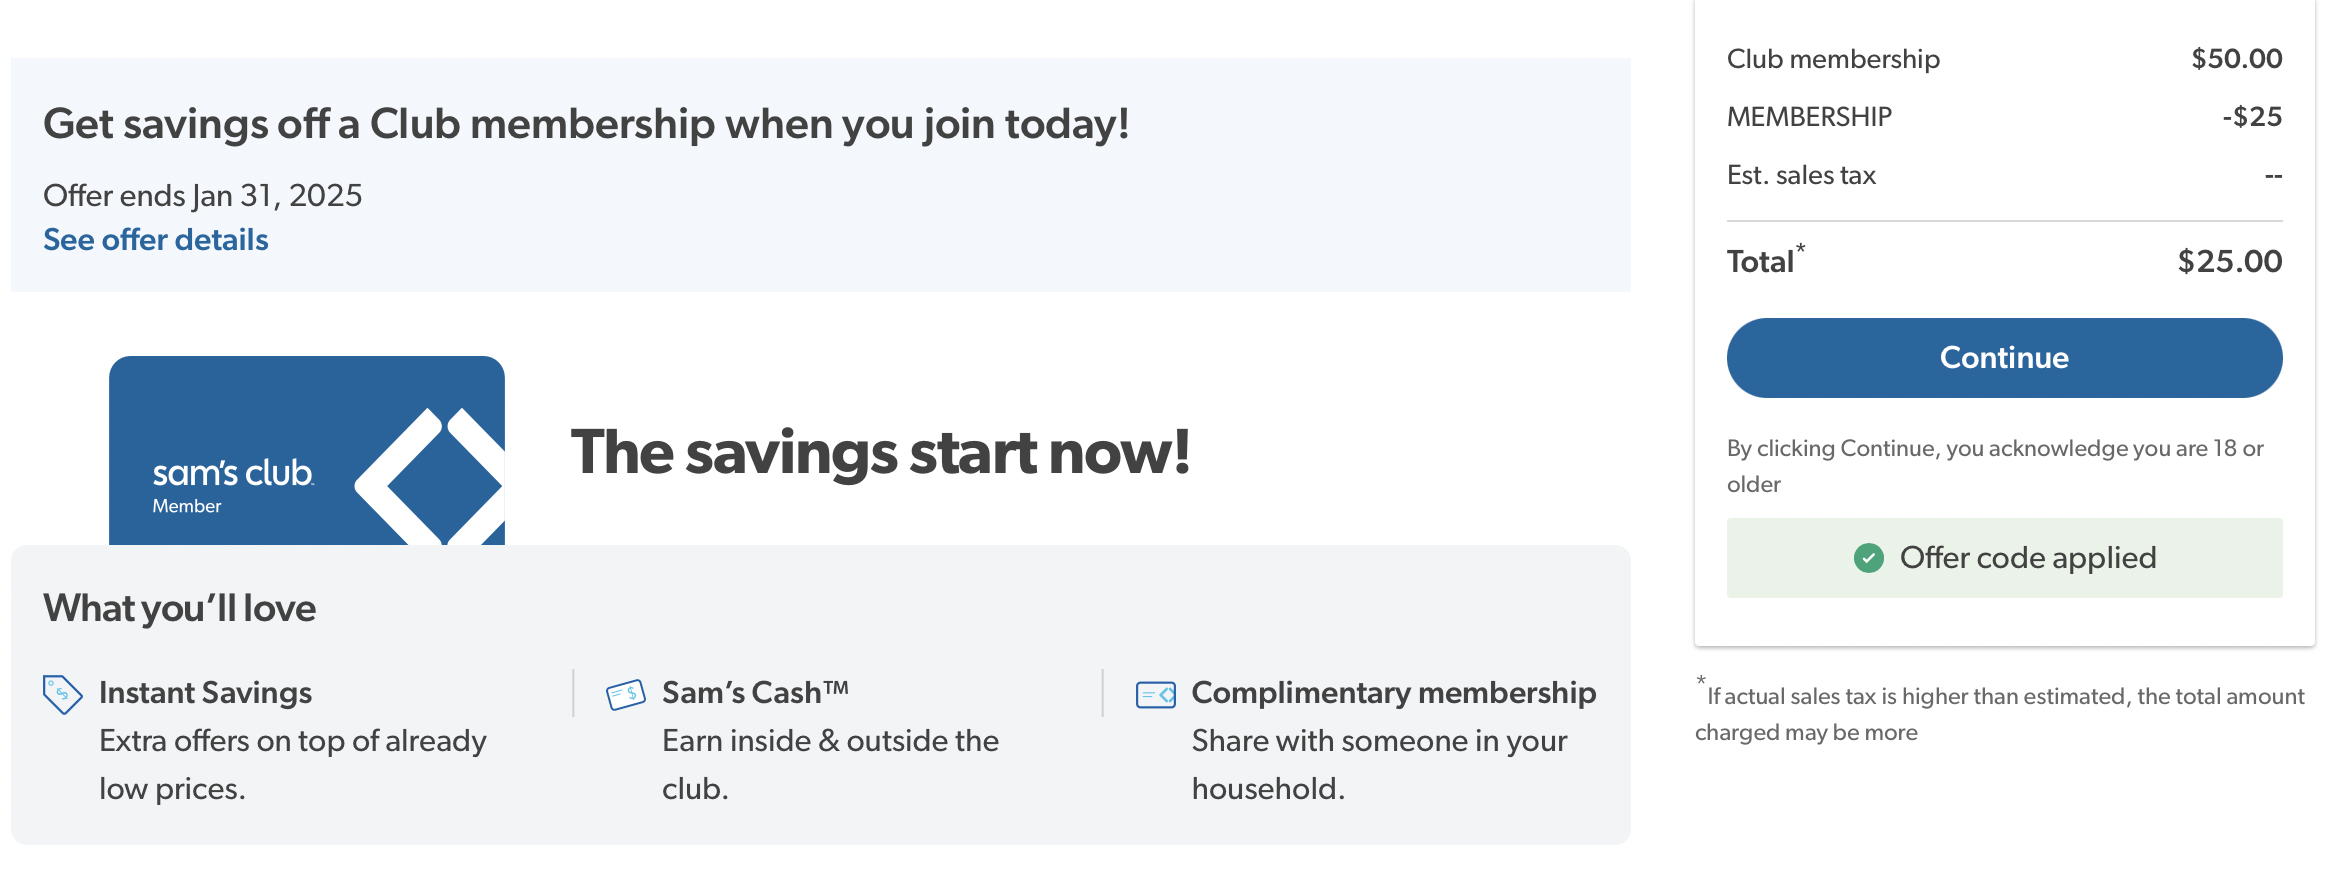Click the What you'll love section title

[180, 608]
